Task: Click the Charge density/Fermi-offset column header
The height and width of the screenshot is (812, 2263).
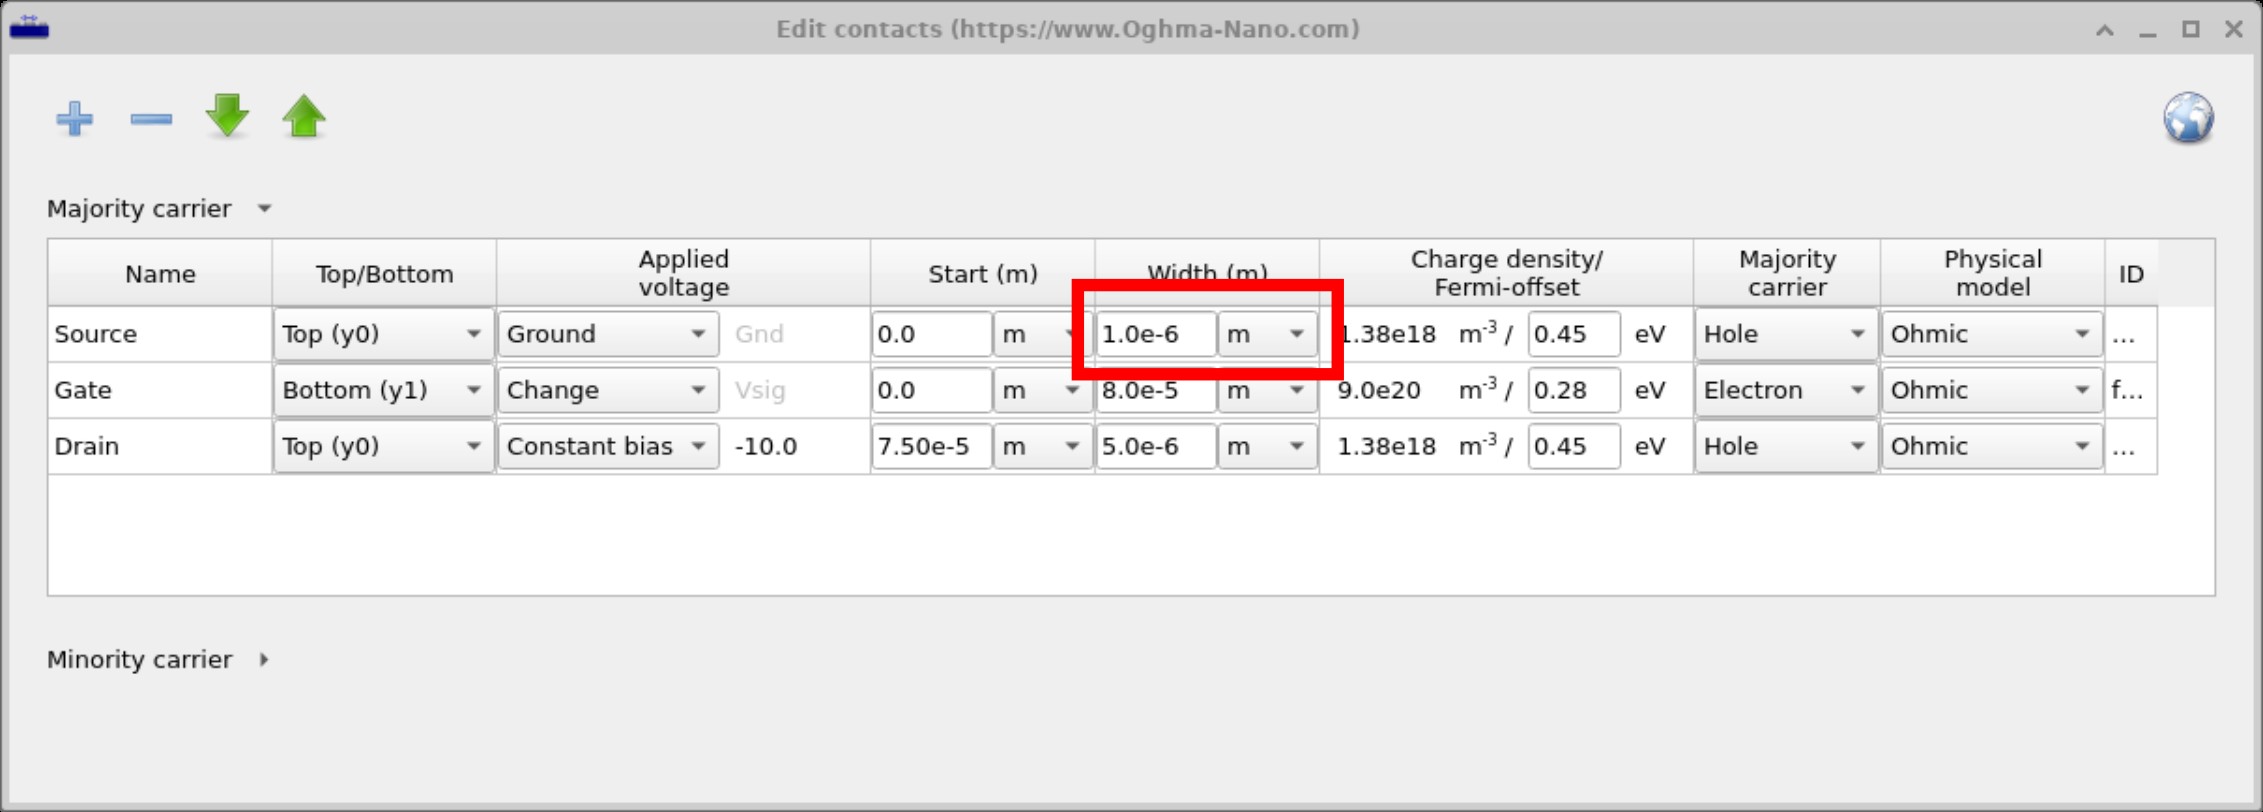Action: point(1506,273)
